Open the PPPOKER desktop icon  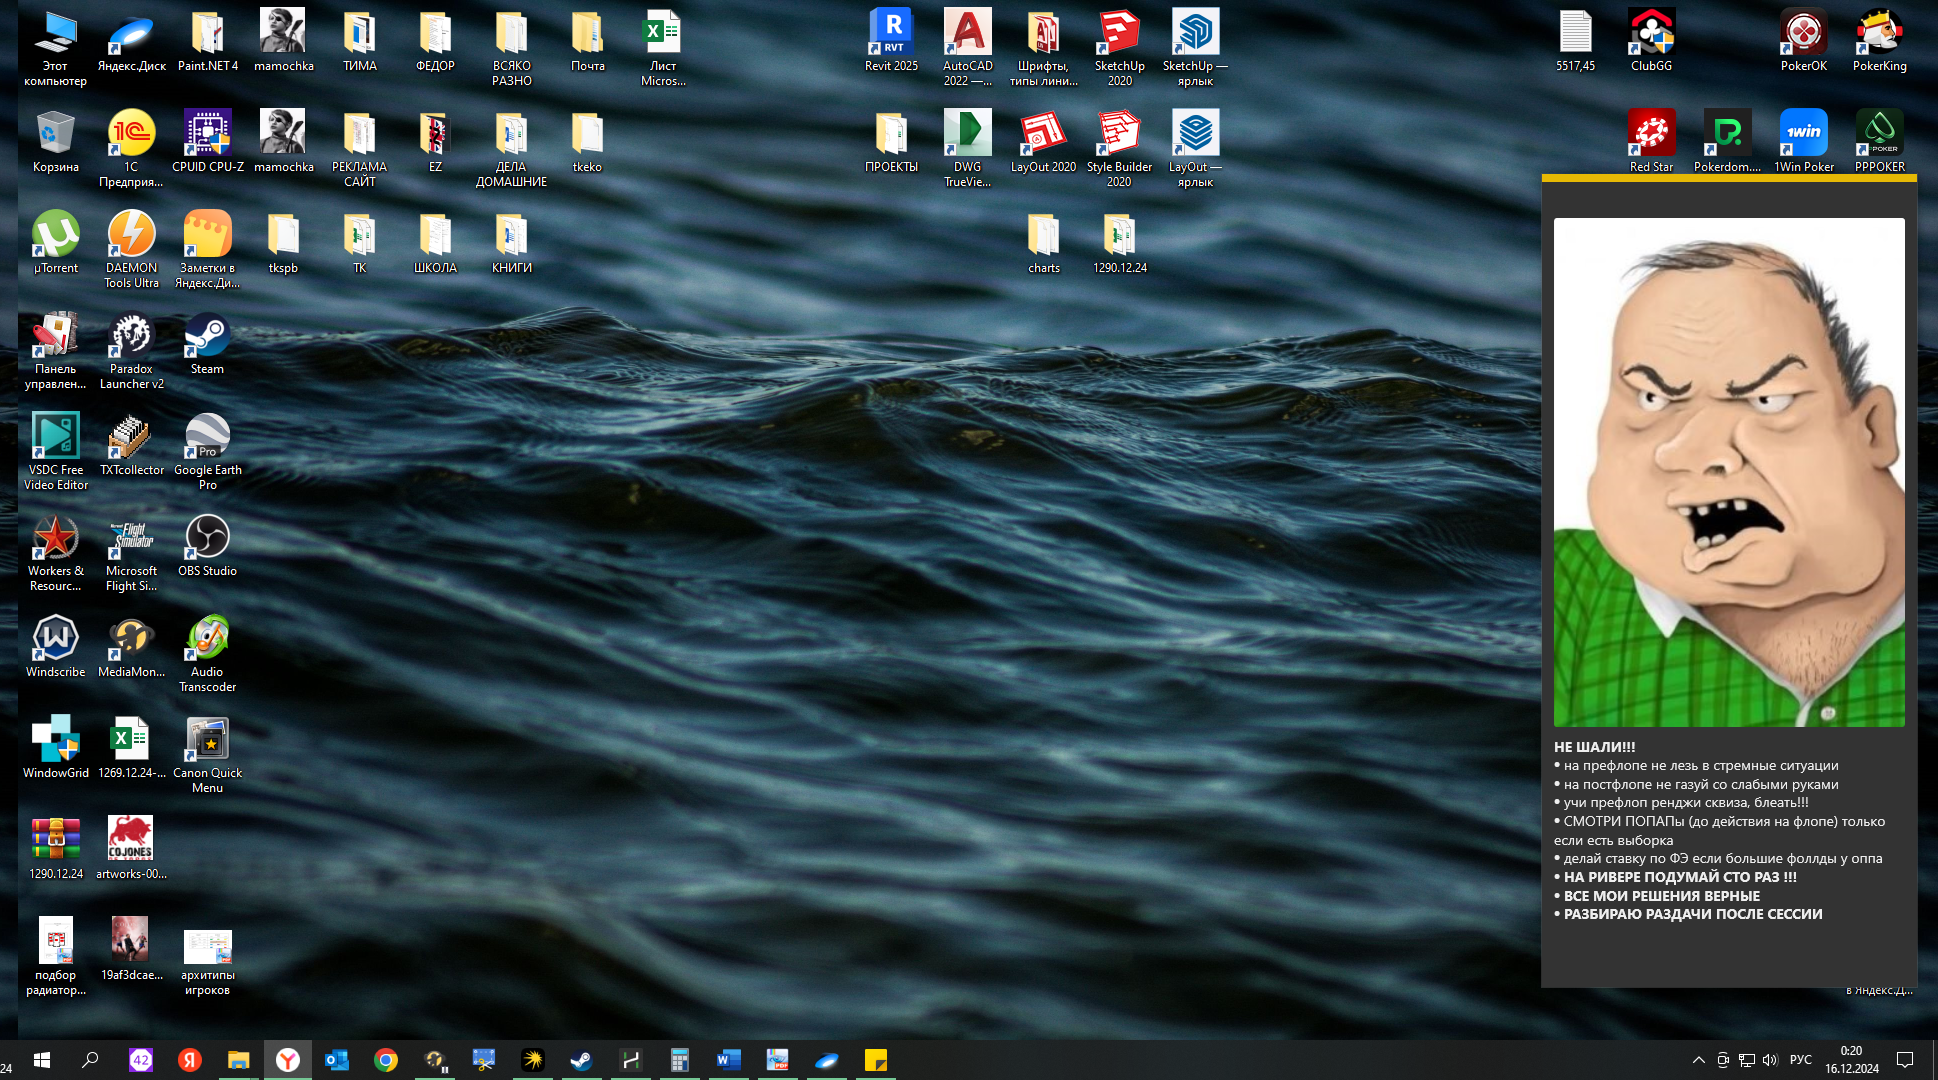click(1879, 142)
